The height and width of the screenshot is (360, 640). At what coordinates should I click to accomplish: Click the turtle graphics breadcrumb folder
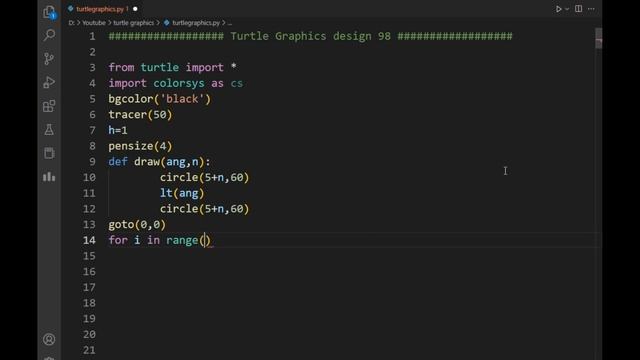(133, 23)
